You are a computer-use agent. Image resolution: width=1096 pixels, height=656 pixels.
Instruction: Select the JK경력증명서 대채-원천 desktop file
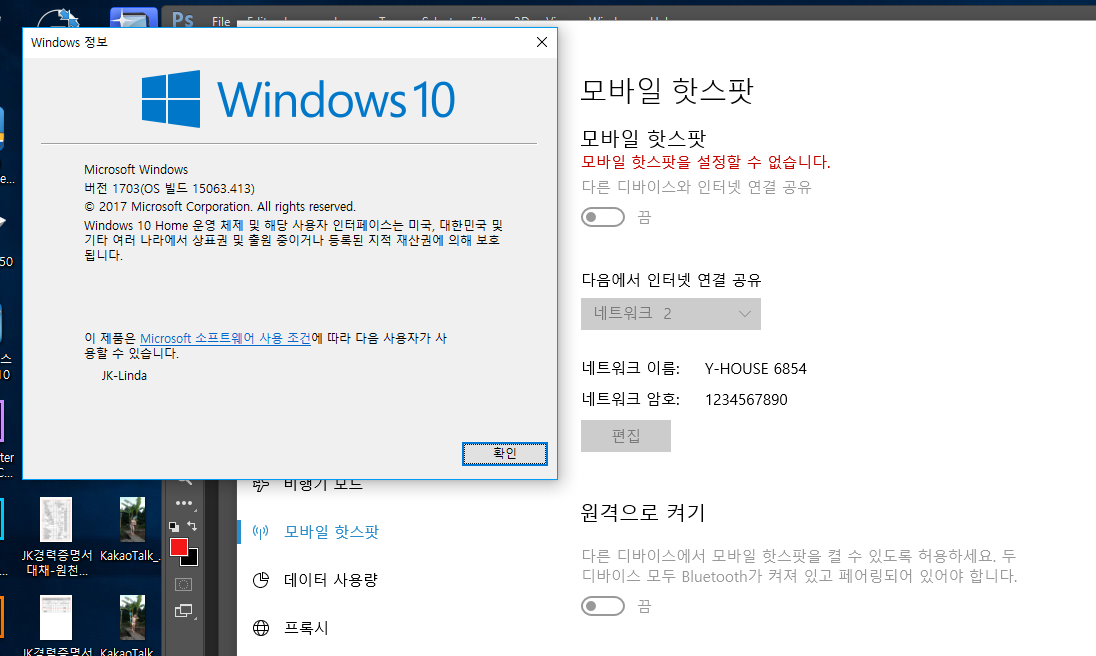[x=57, y=536]
